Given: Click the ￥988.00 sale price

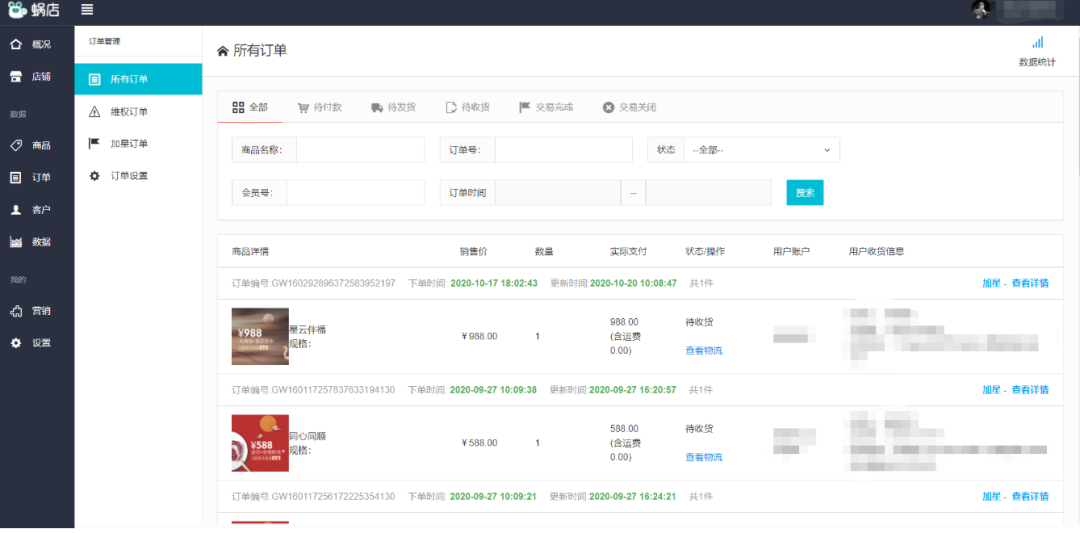Looking at the screenshot, I should click(479, 336).
